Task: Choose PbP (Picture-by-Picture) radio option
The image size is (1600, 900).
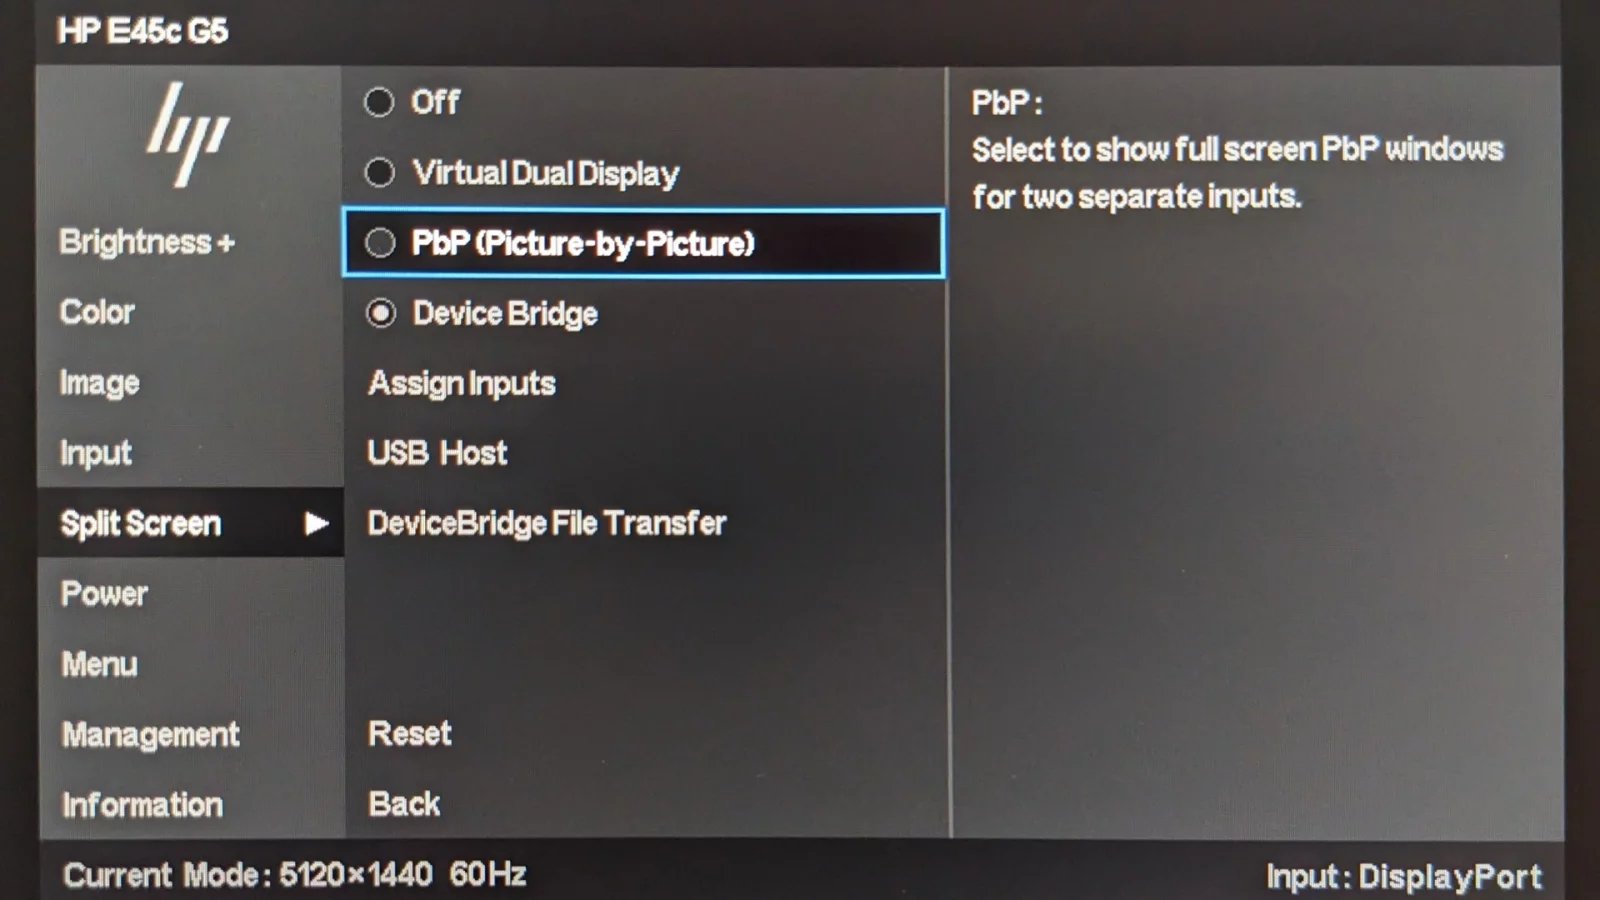Action: 380,243
